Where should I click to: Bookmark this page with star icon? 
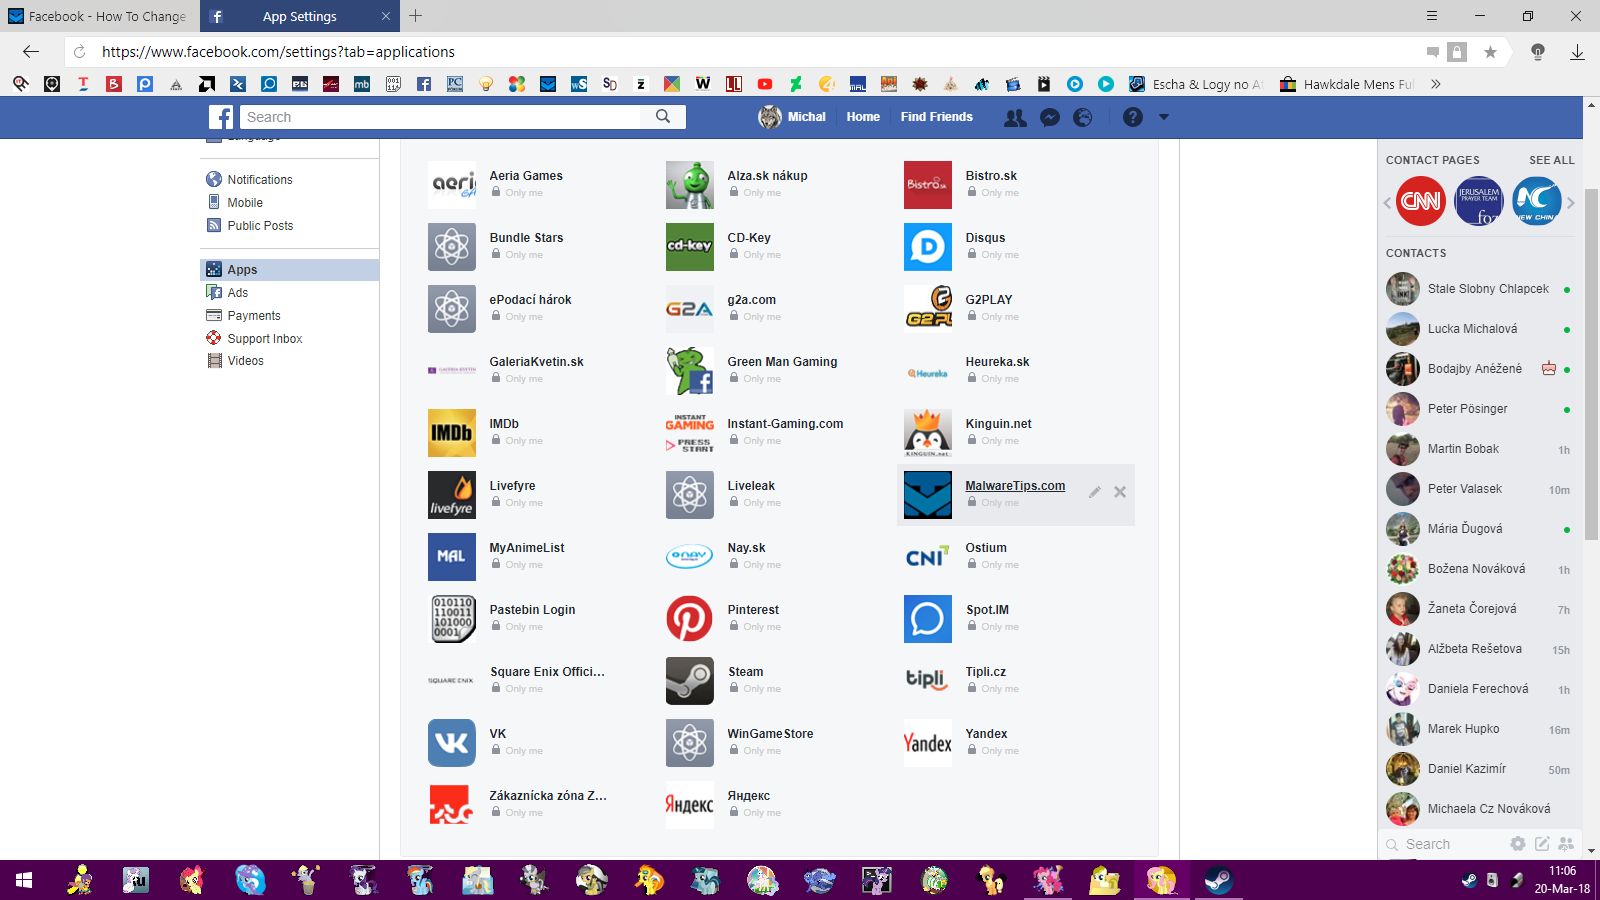(1490, 52)
